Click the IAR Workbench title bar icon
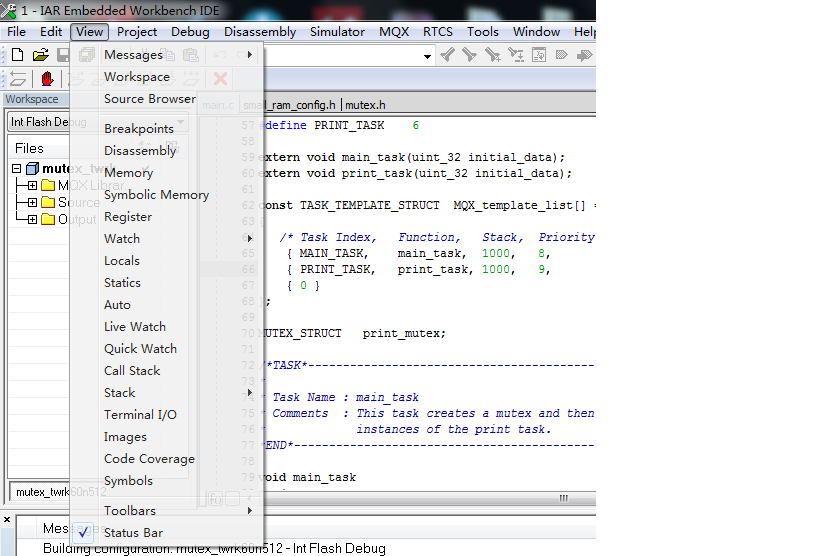The image size is (819, 556). (x=8, y=10)
